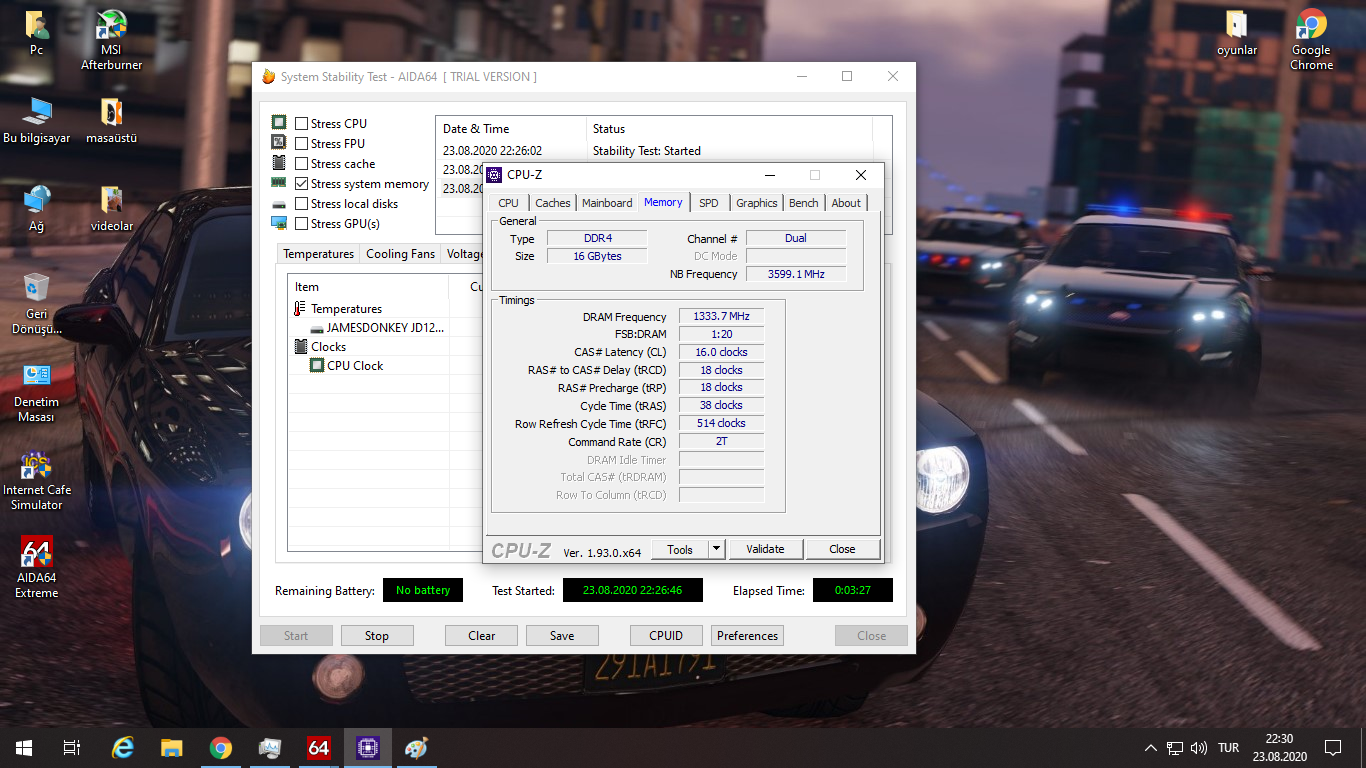This screenshot has height=768, width=1366.
Task: Open notification center icon in tray
Action: [1332, 748]
